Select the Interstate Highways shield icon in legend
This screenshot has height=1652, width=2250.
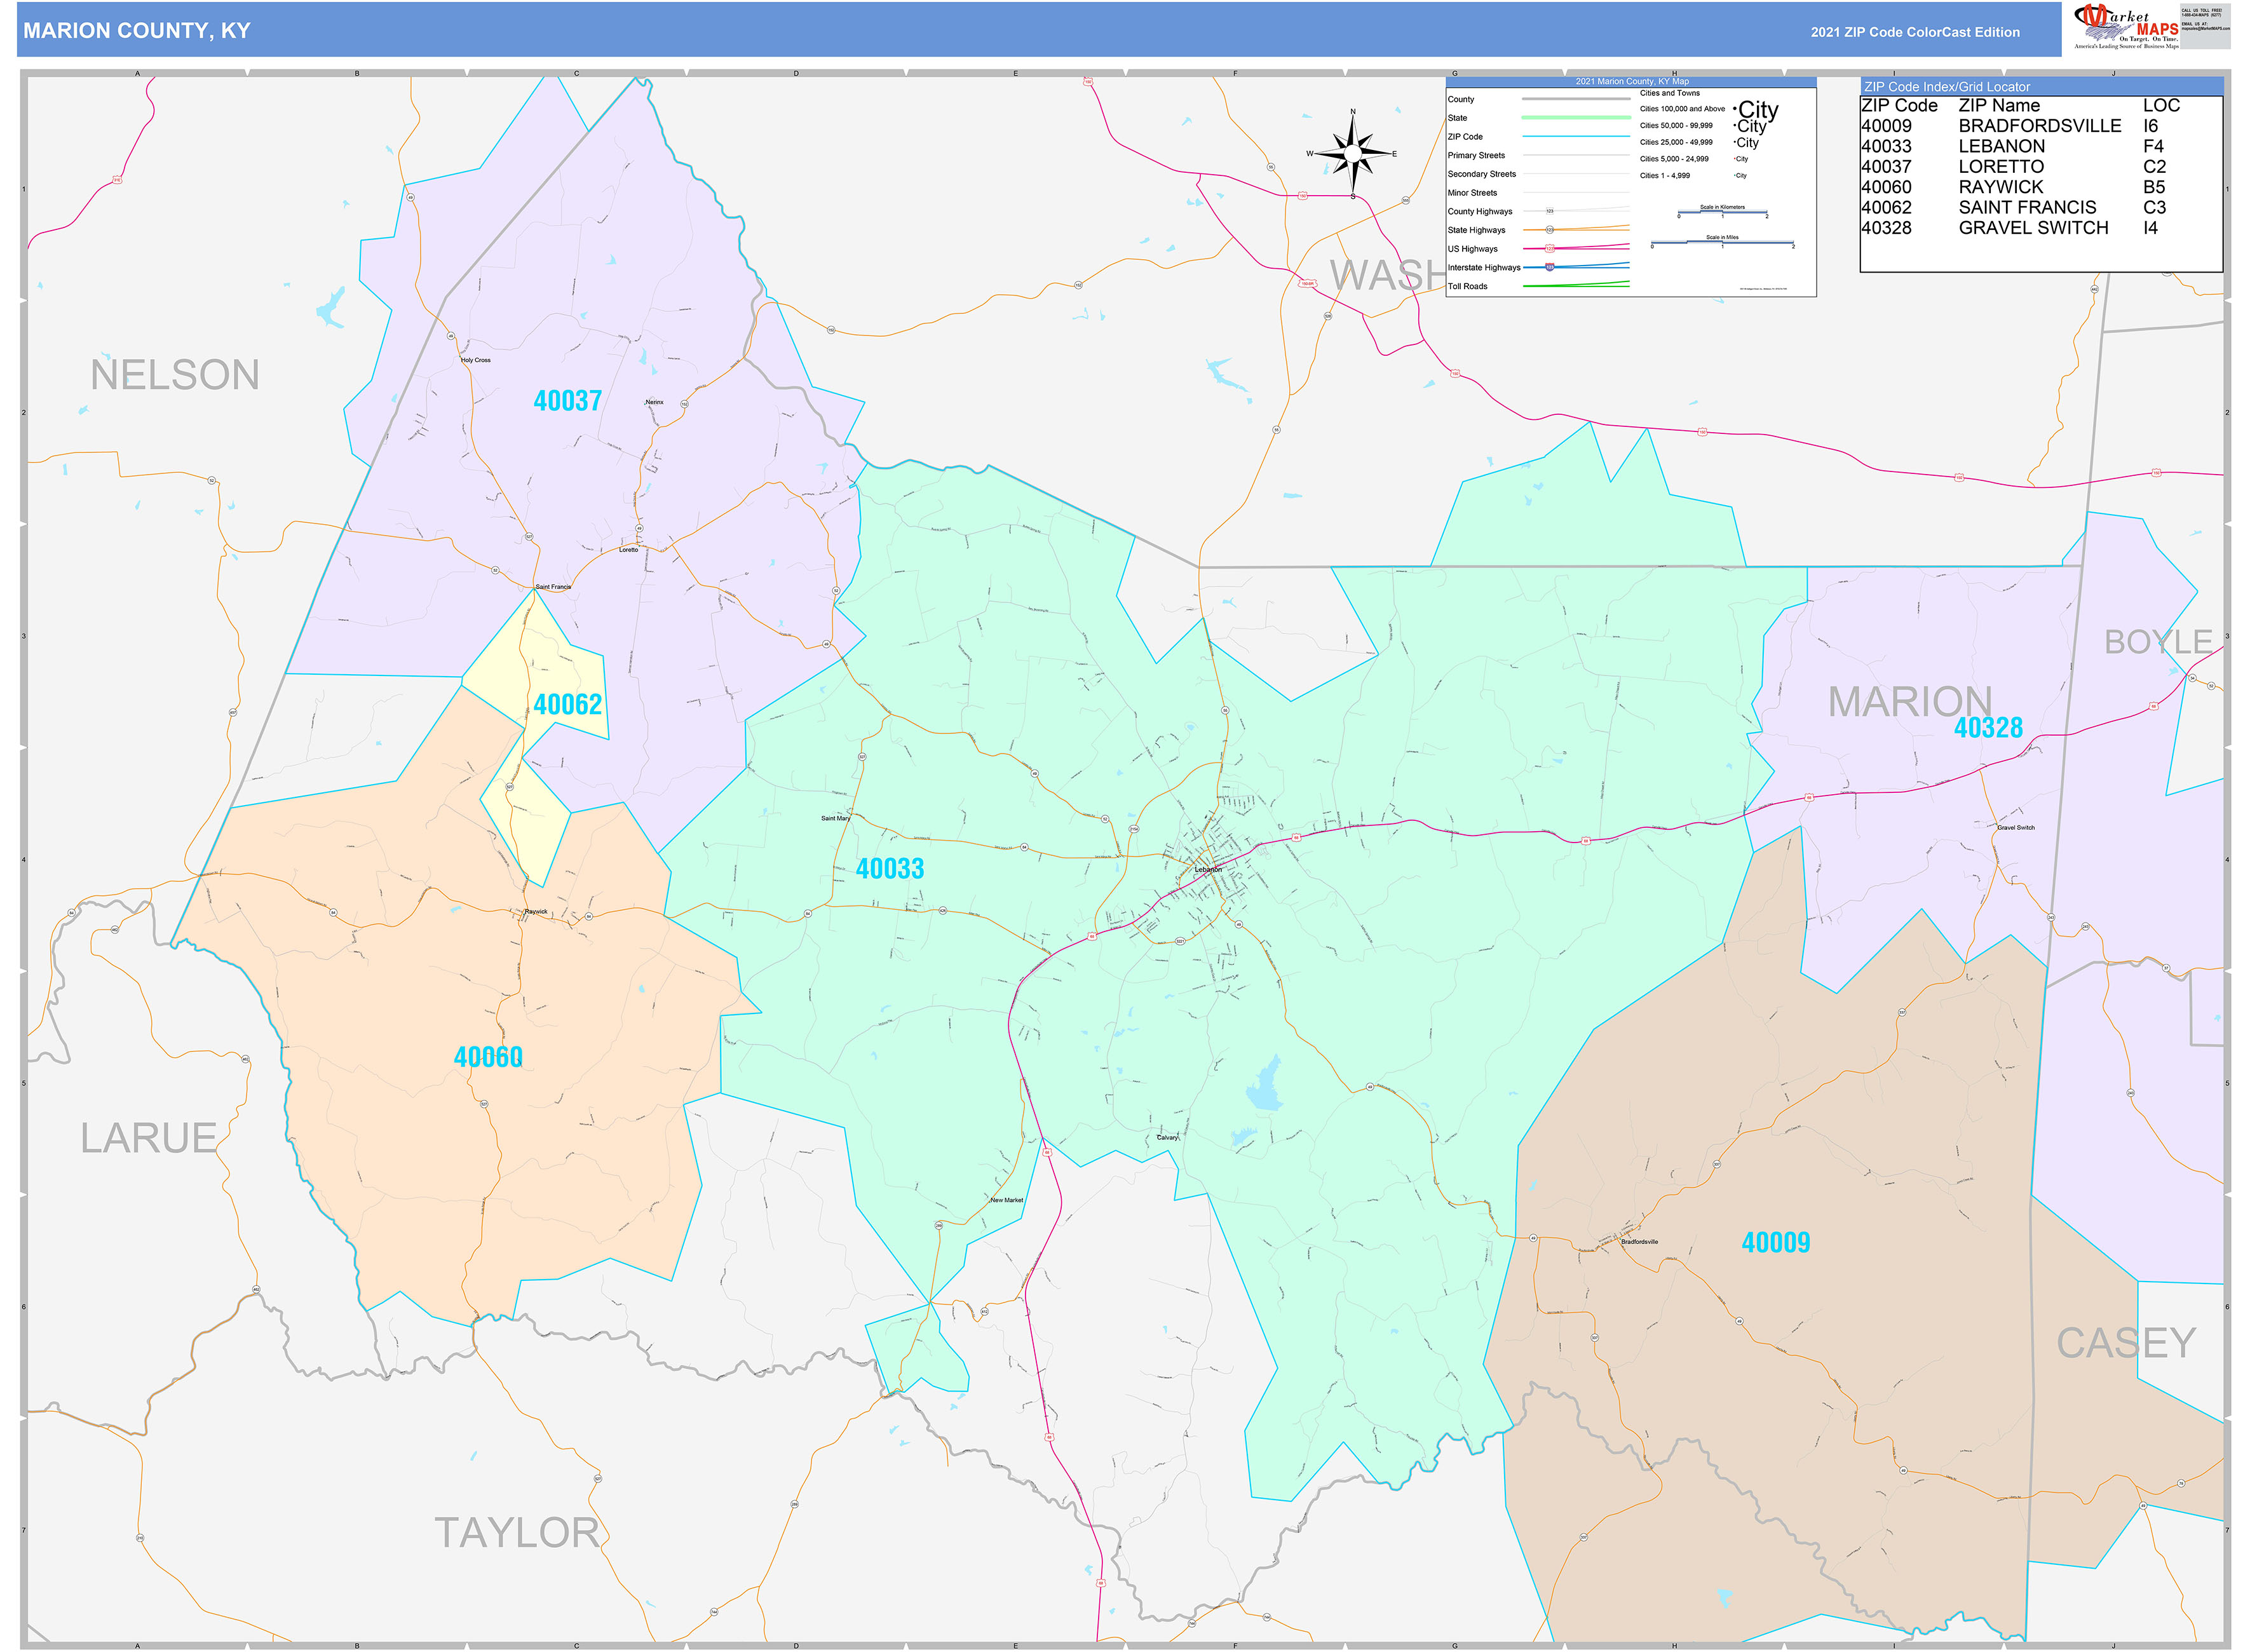point(1549,267)
